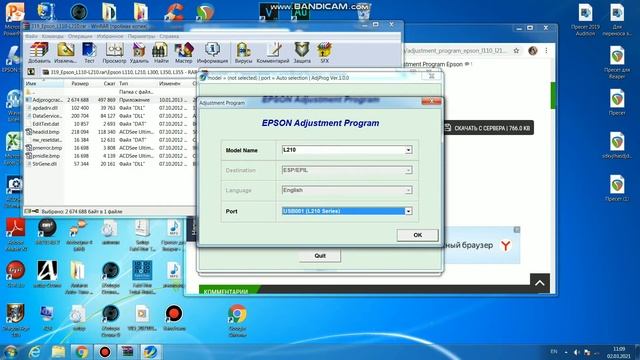Open Операции menu in WinRAR

coord(80,36)
